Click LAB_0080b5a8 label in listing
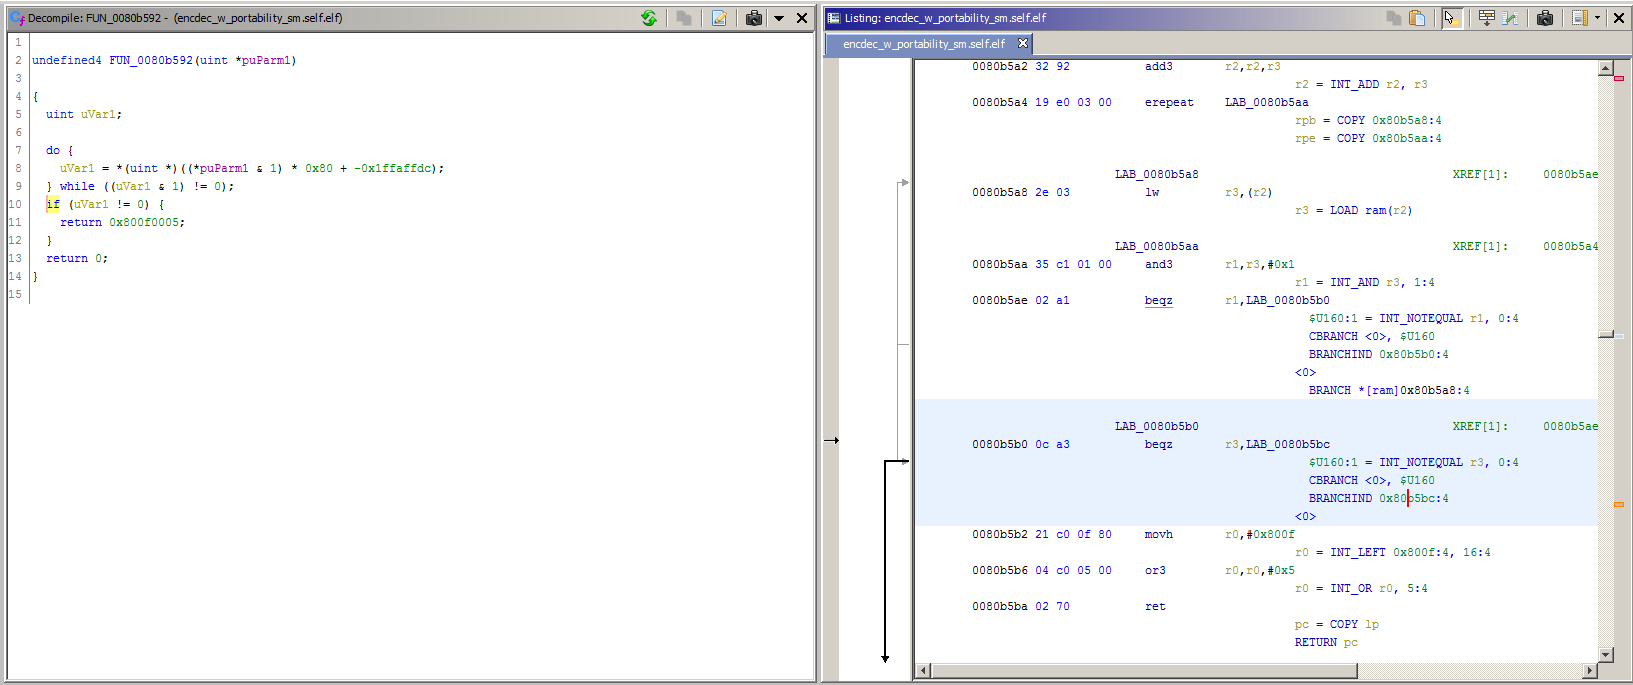Screen dimensions: 1633x685 pos(1157,174)
